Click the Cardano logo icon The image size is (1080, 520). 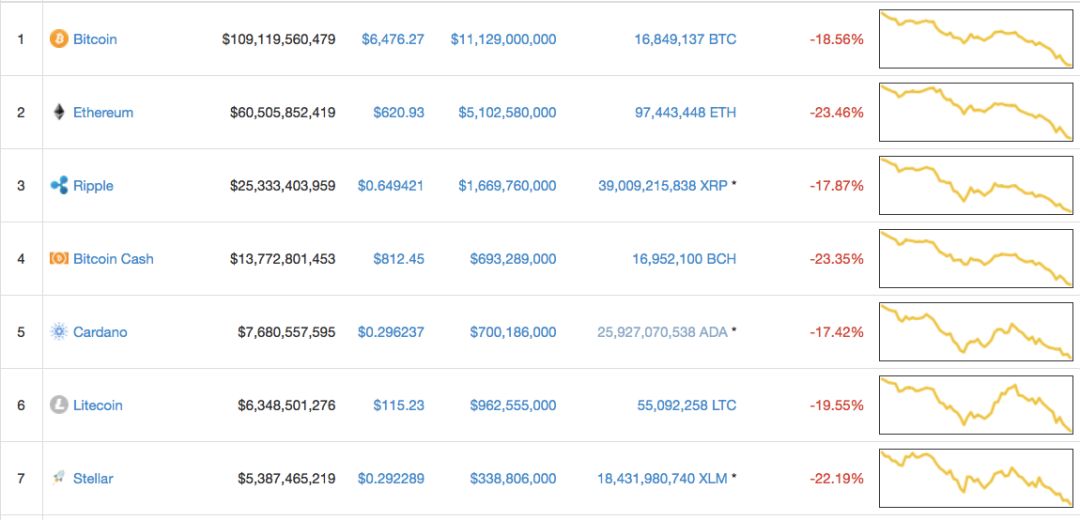[59, 331]
